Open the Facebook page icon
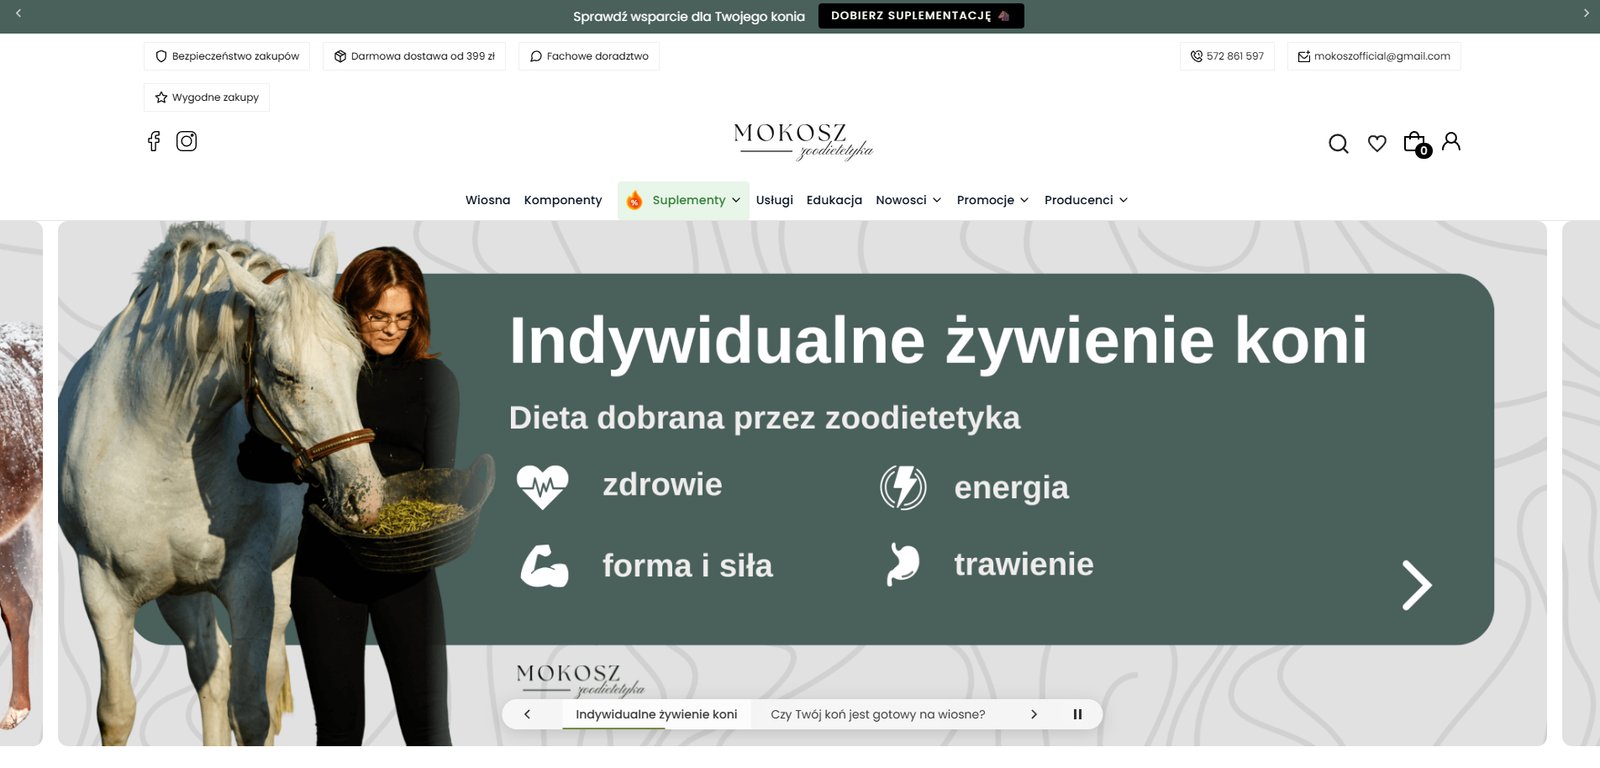The image size is (1600, 768). pyautogui.click(x=154, y=141)
